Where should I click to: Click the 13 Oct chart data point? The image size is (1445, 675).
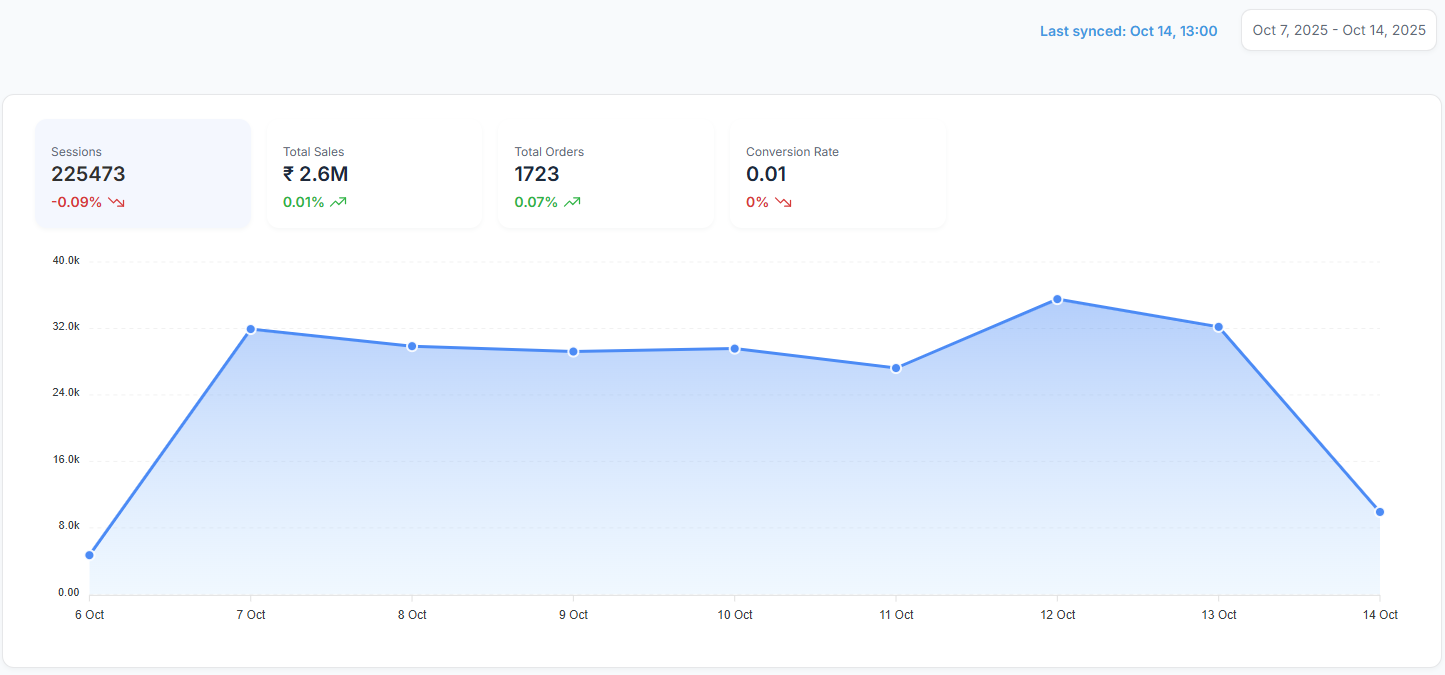coord(1218,327)
